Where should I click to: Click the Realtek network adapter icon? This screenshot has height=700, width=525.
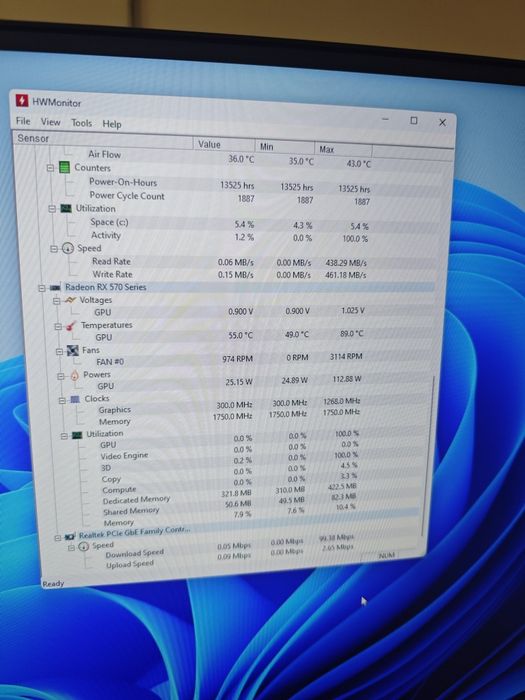tap(70, 536)
